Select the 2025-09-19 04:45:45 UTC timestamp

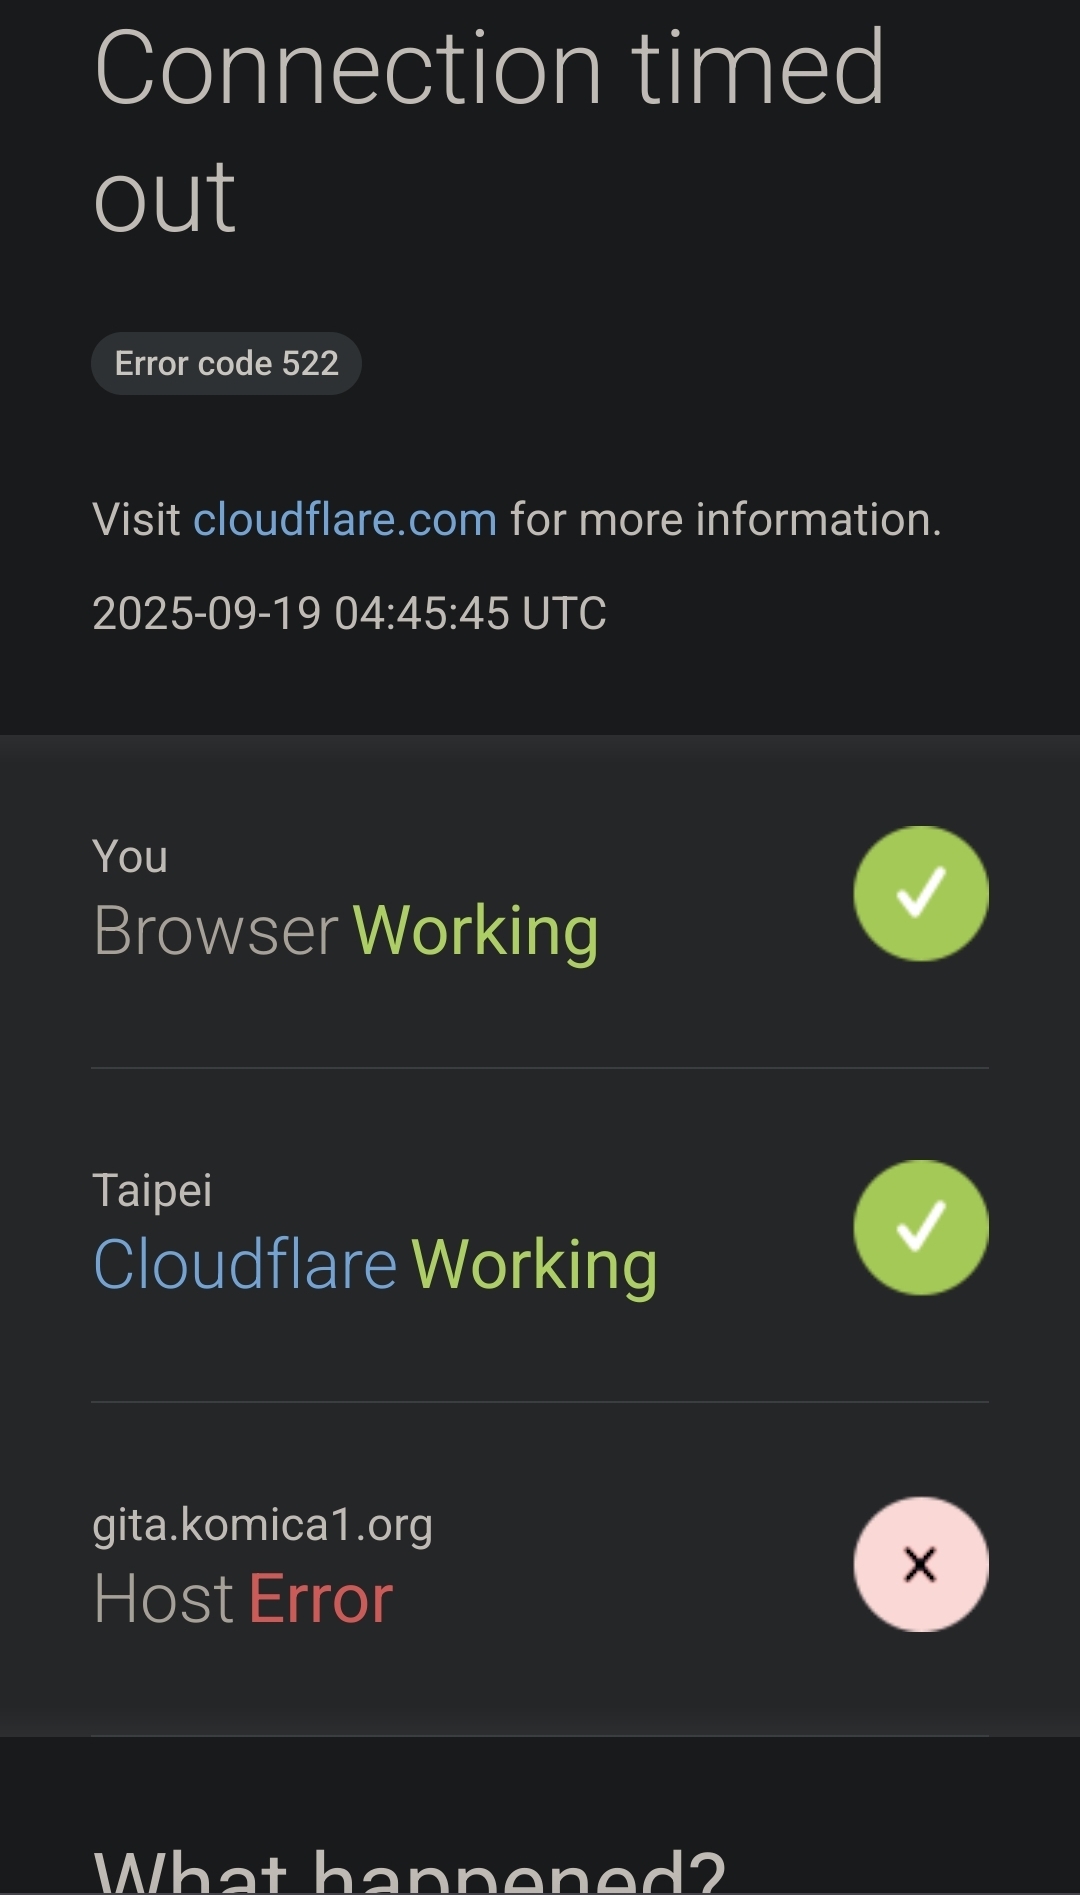(349, 613)
